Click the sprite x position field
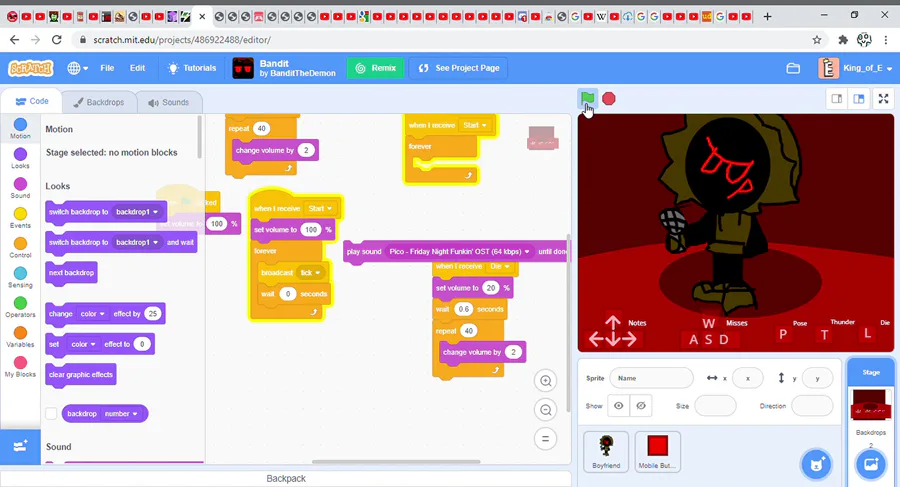Screen dimensions: 900x487 tap(747, 378)
